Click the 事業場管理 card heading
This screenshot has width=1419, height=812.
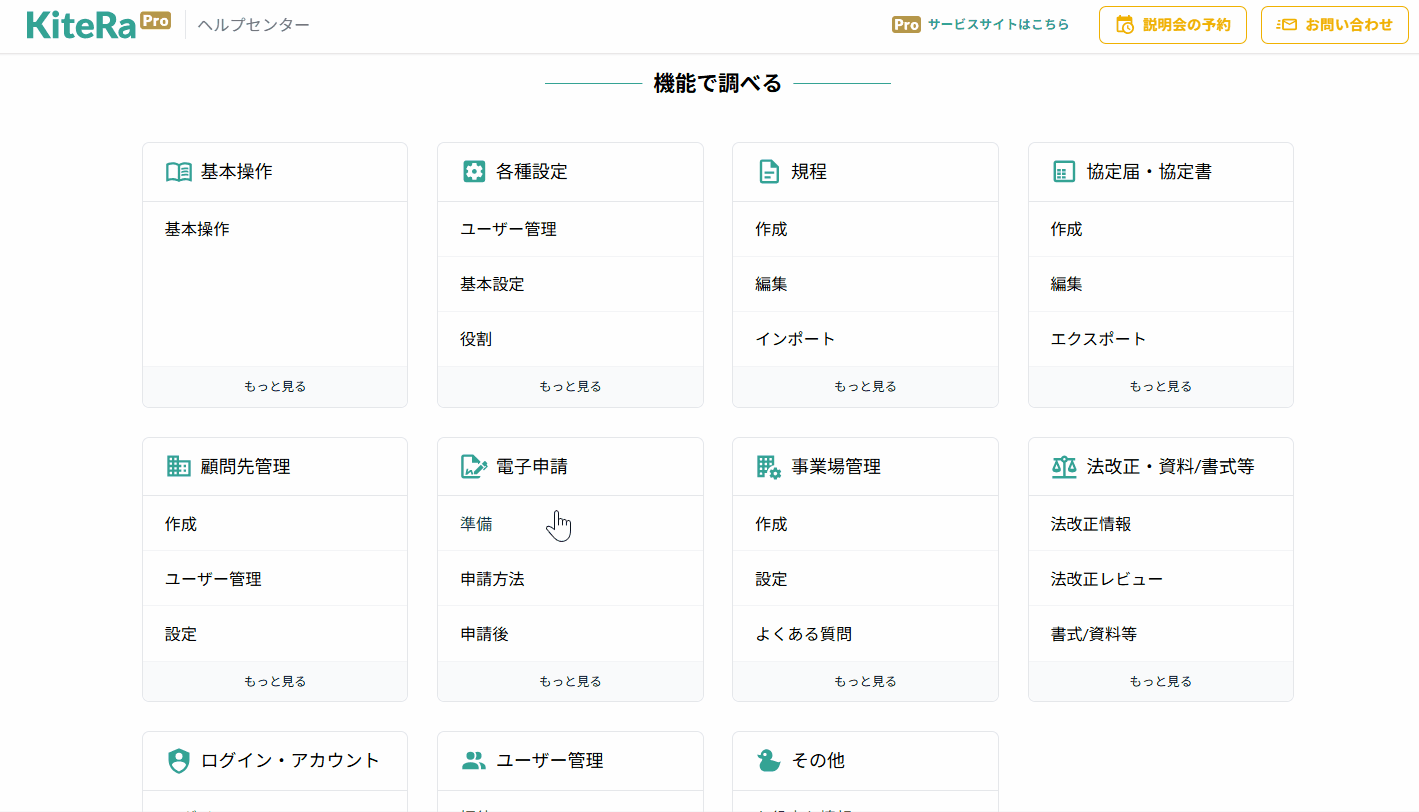coord(836,466)
